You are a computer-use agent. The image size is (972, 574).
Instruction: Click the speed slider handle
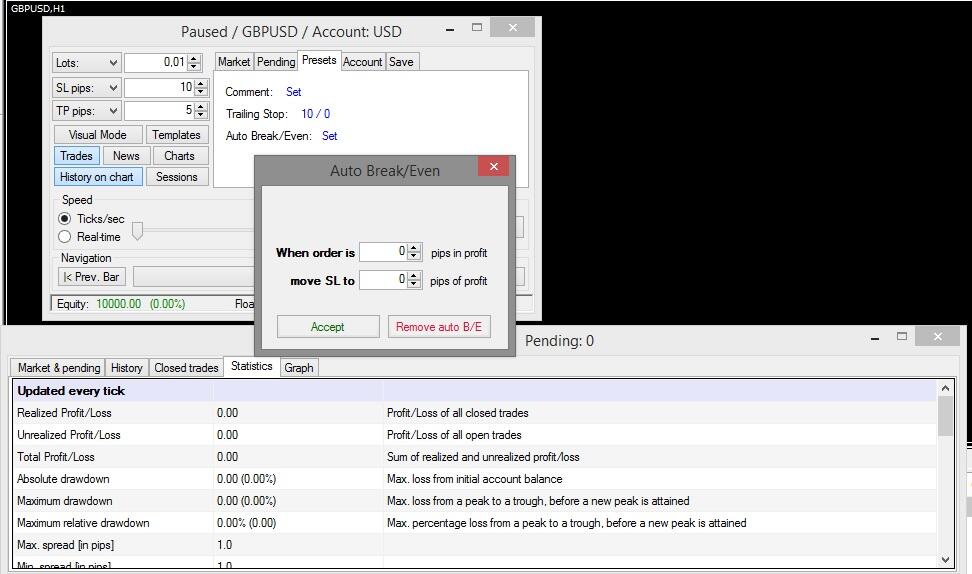[138, 231]
